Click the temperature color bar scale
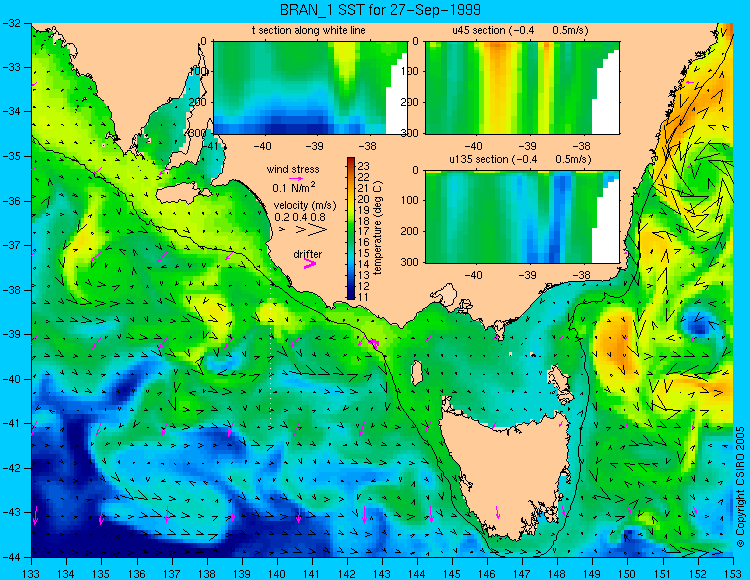This screenshot has height=580, width=750. point(351,228)
